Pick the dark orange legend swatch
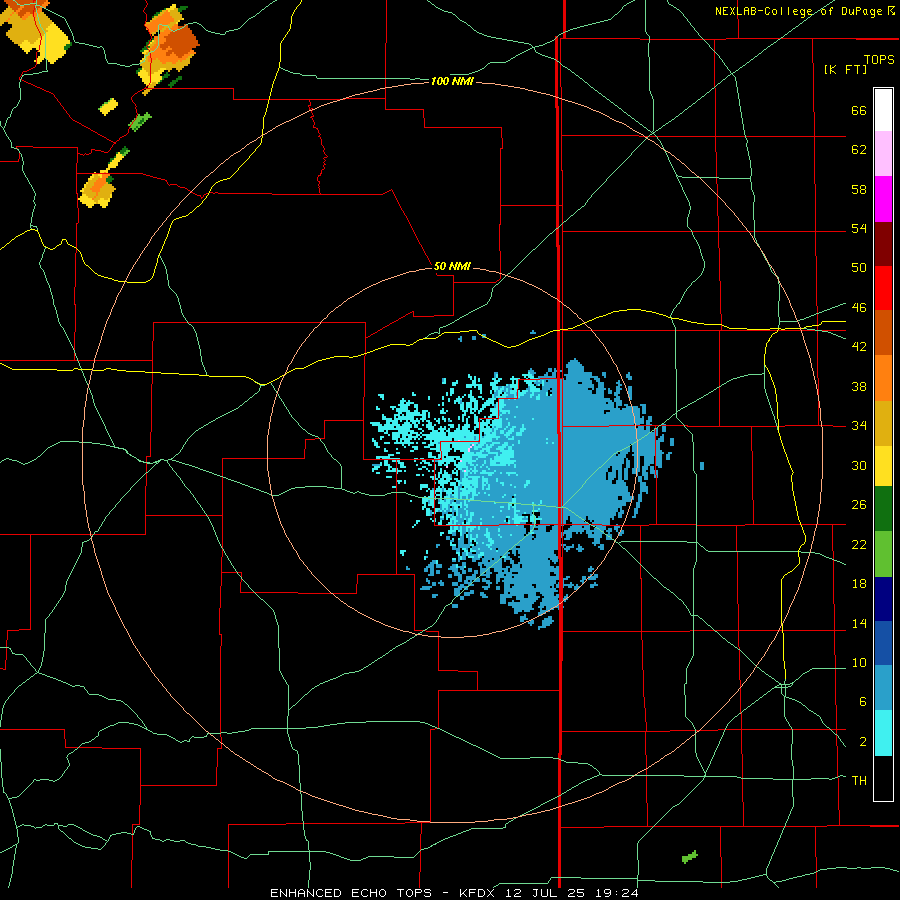The image size is (900, 900). pos(883,333)
